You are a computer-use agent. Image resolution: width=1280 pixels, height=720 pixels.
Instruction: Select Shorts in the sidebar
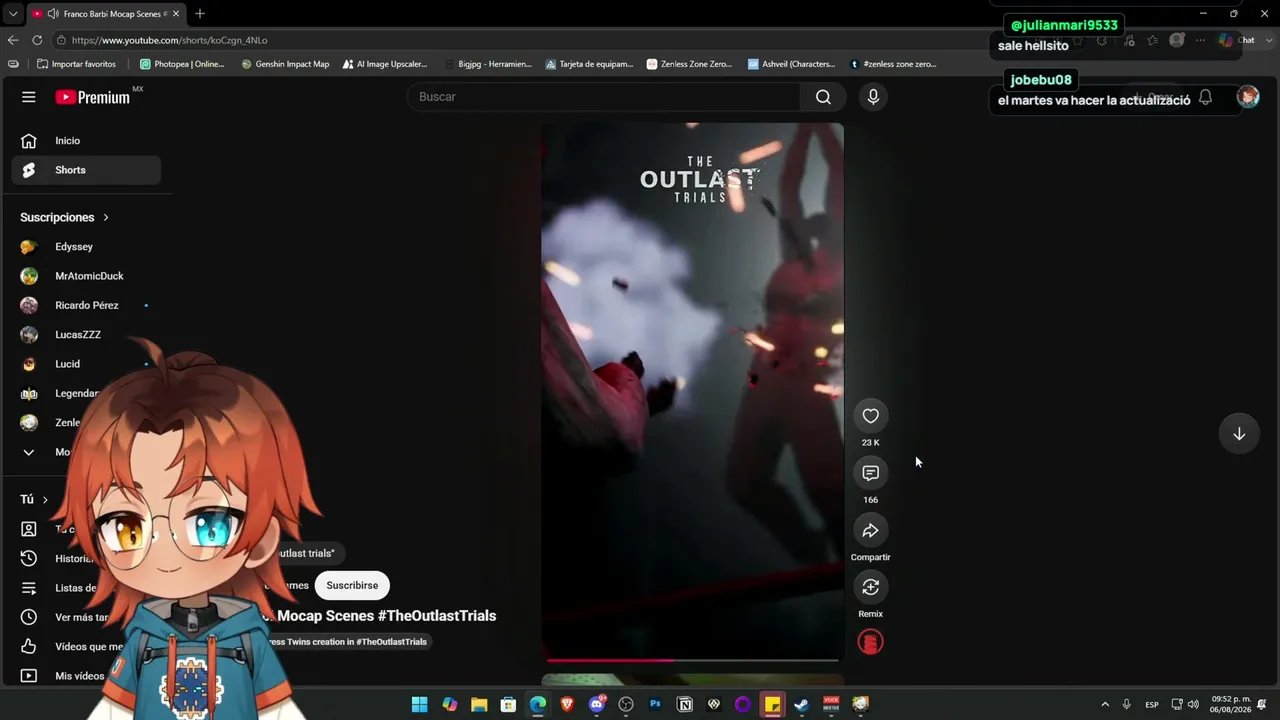pos(86,170)
